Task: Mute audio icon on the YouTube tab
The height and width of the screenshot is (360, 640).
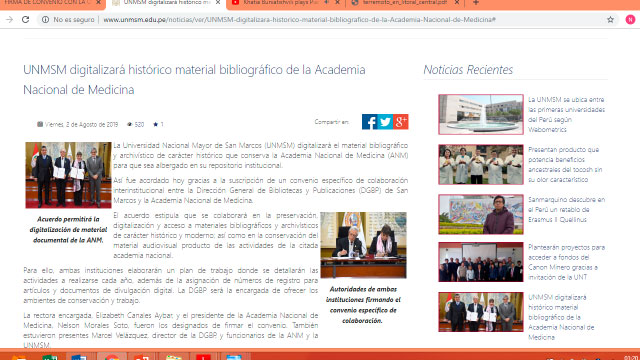Action: click(x=327, y=2)
